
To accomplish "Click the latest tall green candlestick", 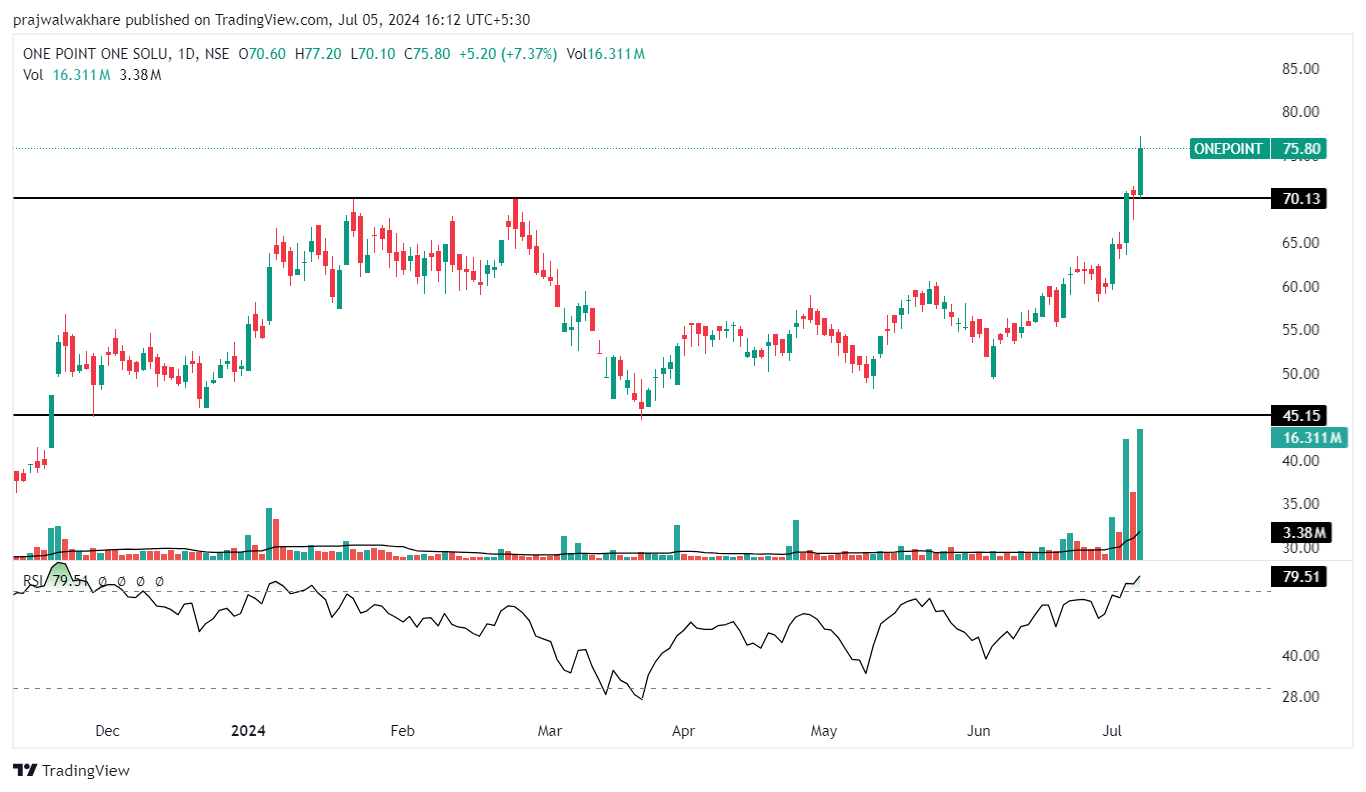I will [1140, 171].
